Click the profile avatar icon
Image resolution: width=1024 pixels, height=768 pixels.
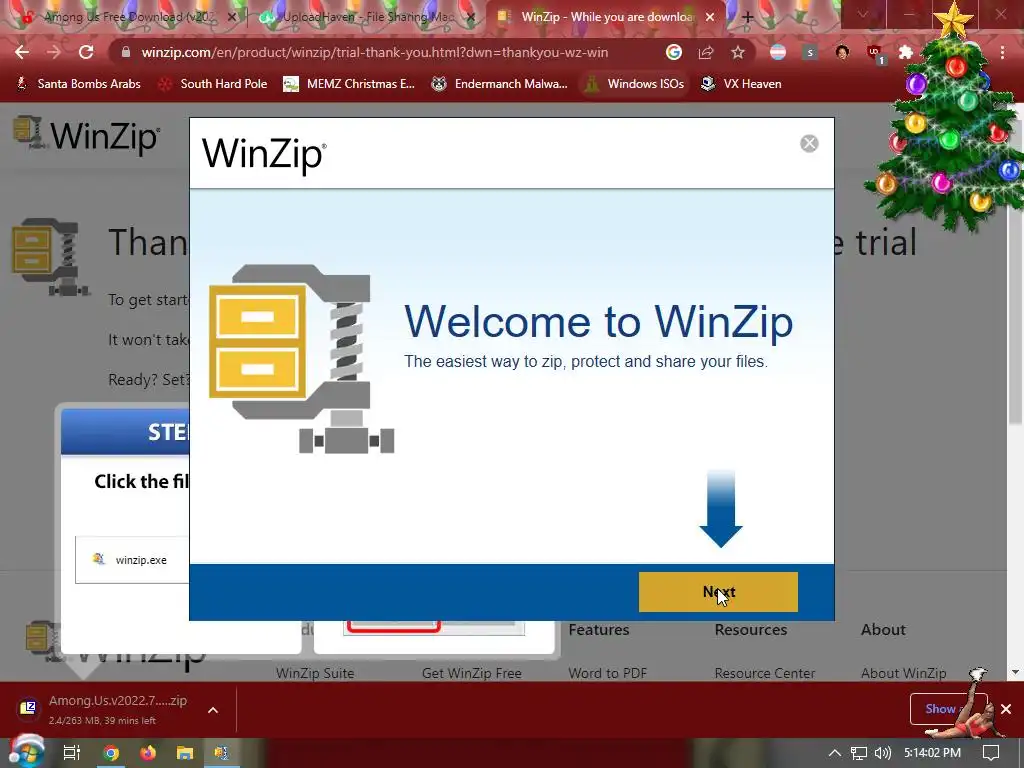tap(842, 52)
